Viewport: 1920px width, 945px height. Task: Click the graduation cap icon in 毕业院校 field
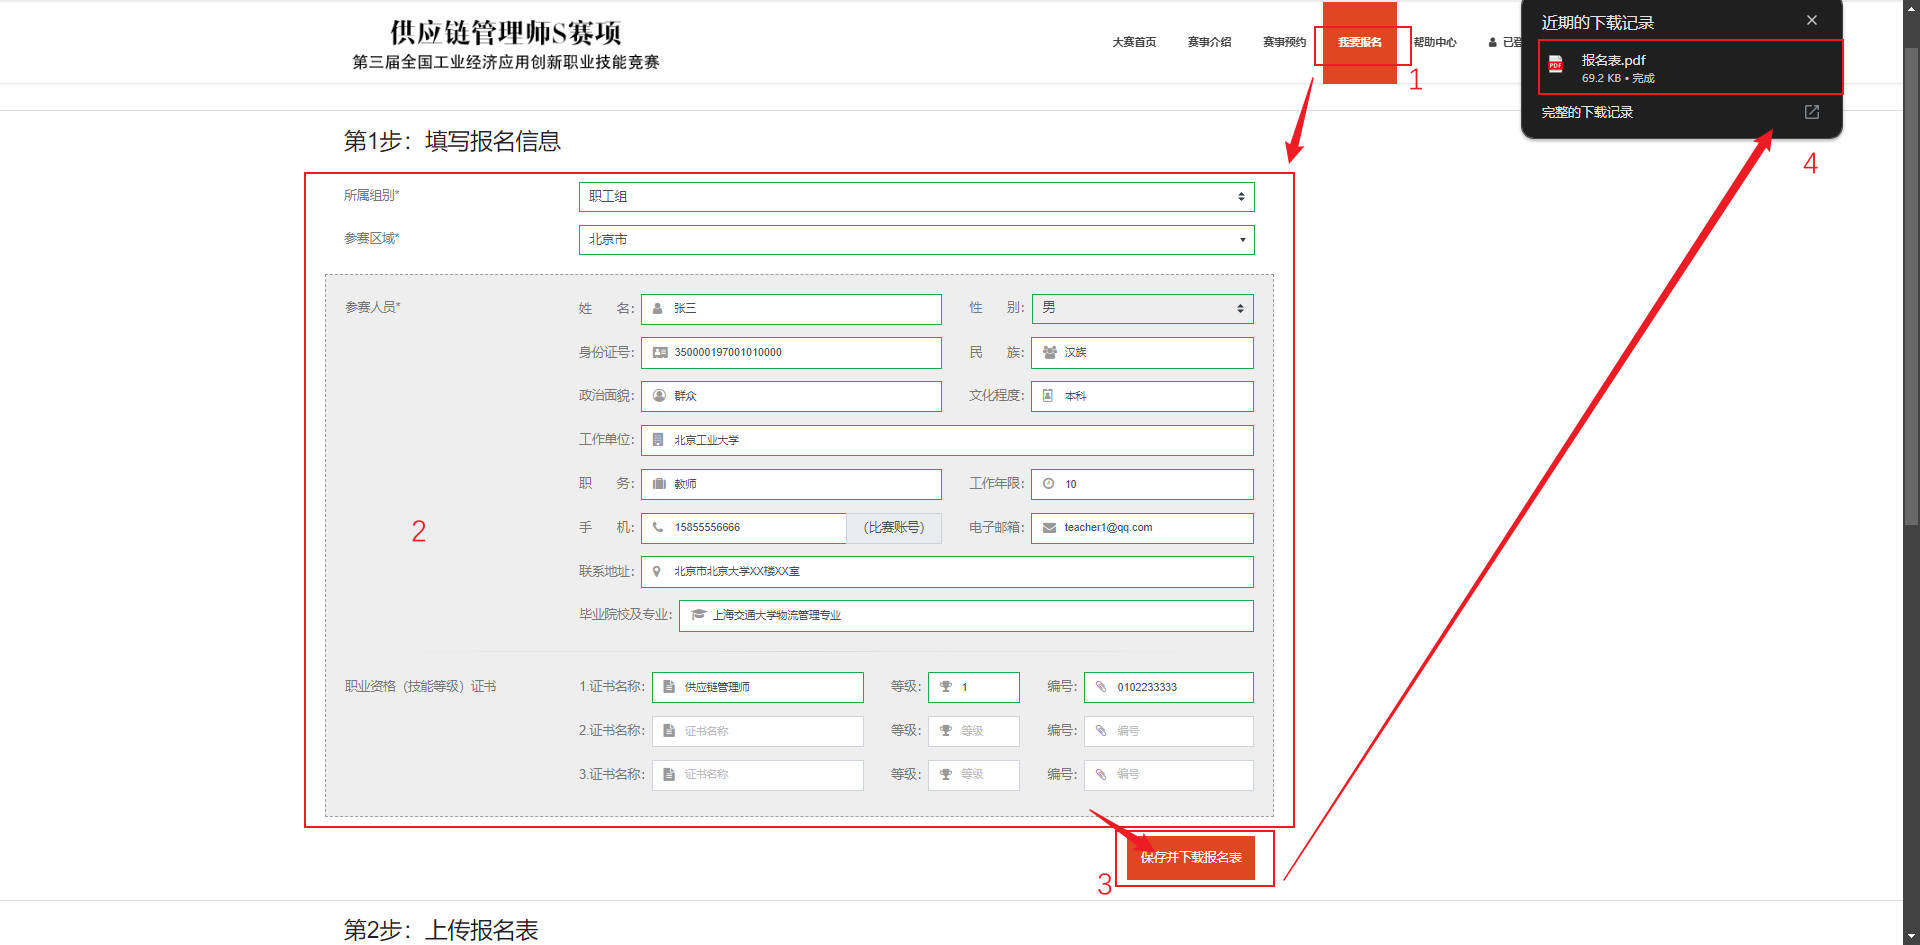(x=699, y=615)
